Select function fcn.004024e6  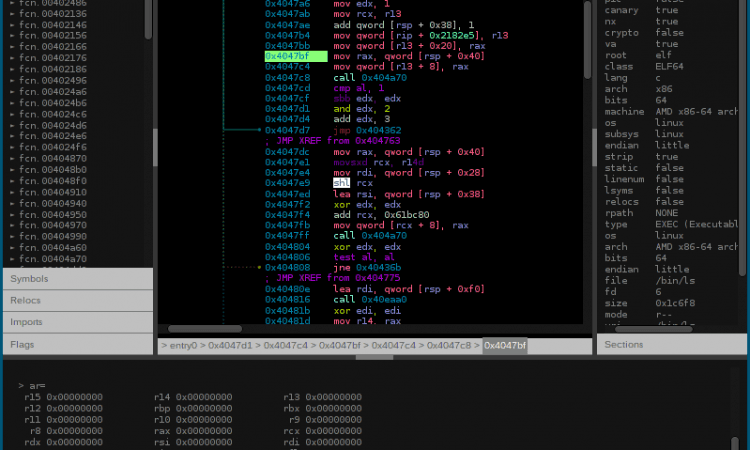click(53, 136)
